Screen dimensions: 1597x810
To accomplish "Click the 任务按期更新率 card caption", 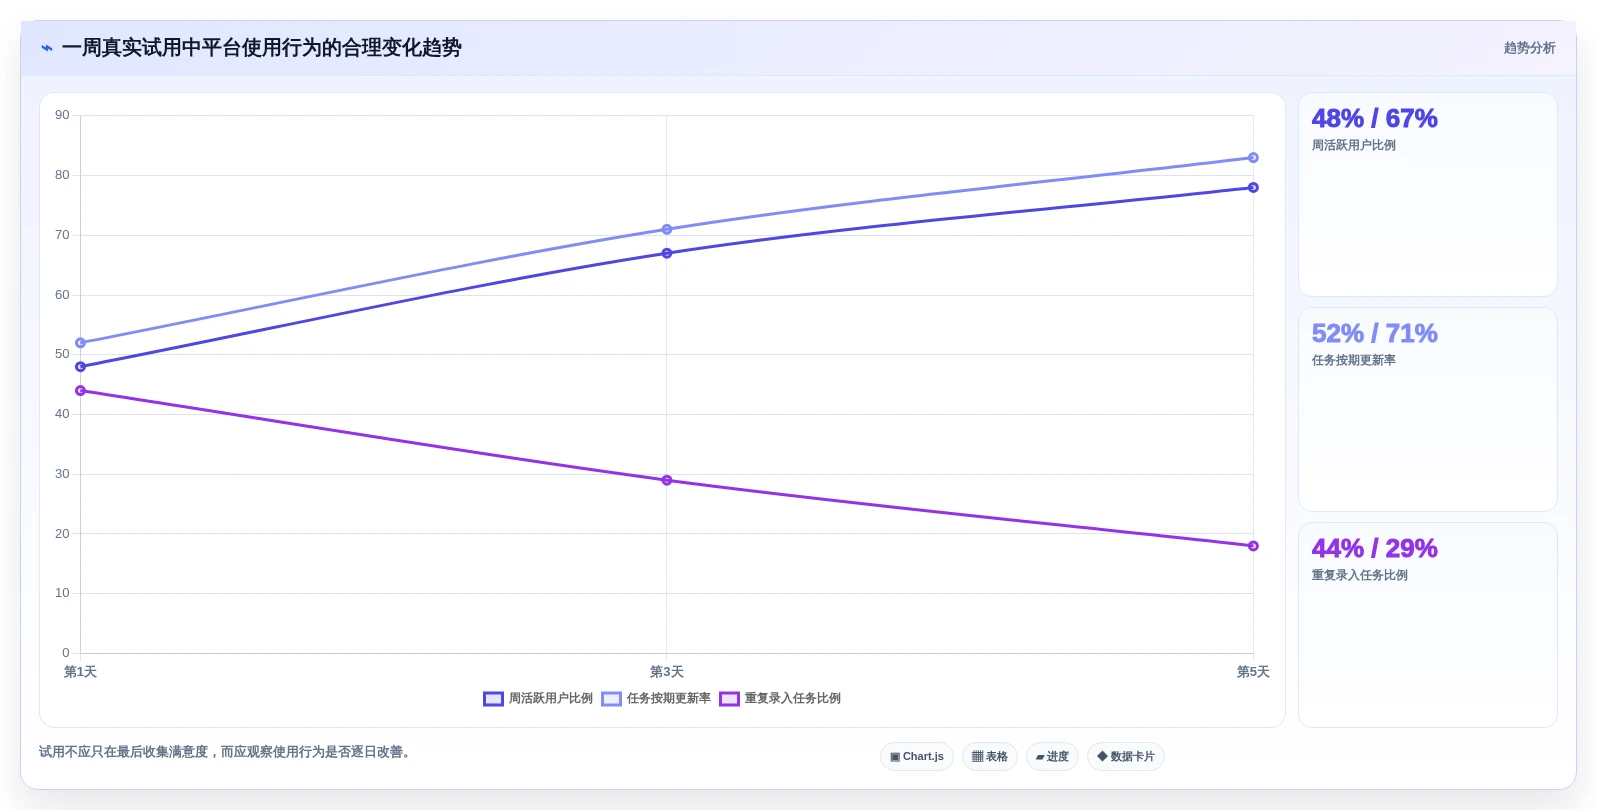I will click(1353, 360).
